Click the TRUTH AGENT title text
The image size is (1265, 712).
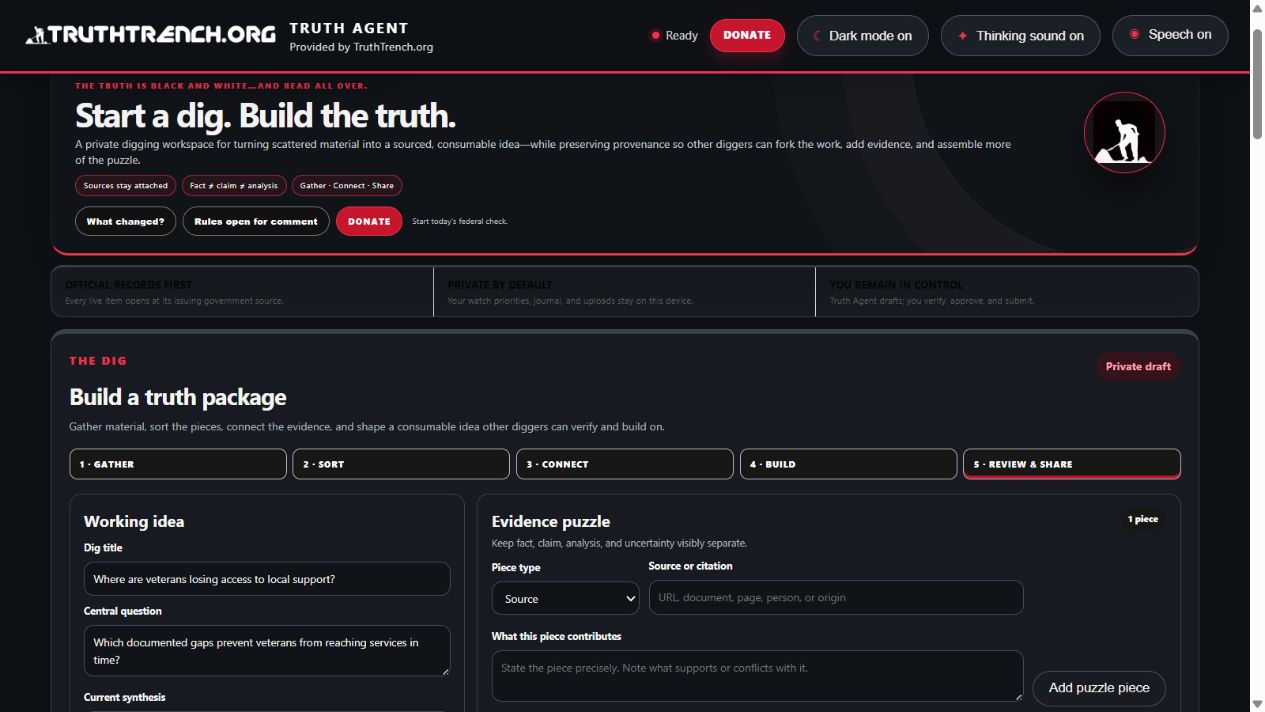click(349, 28)
